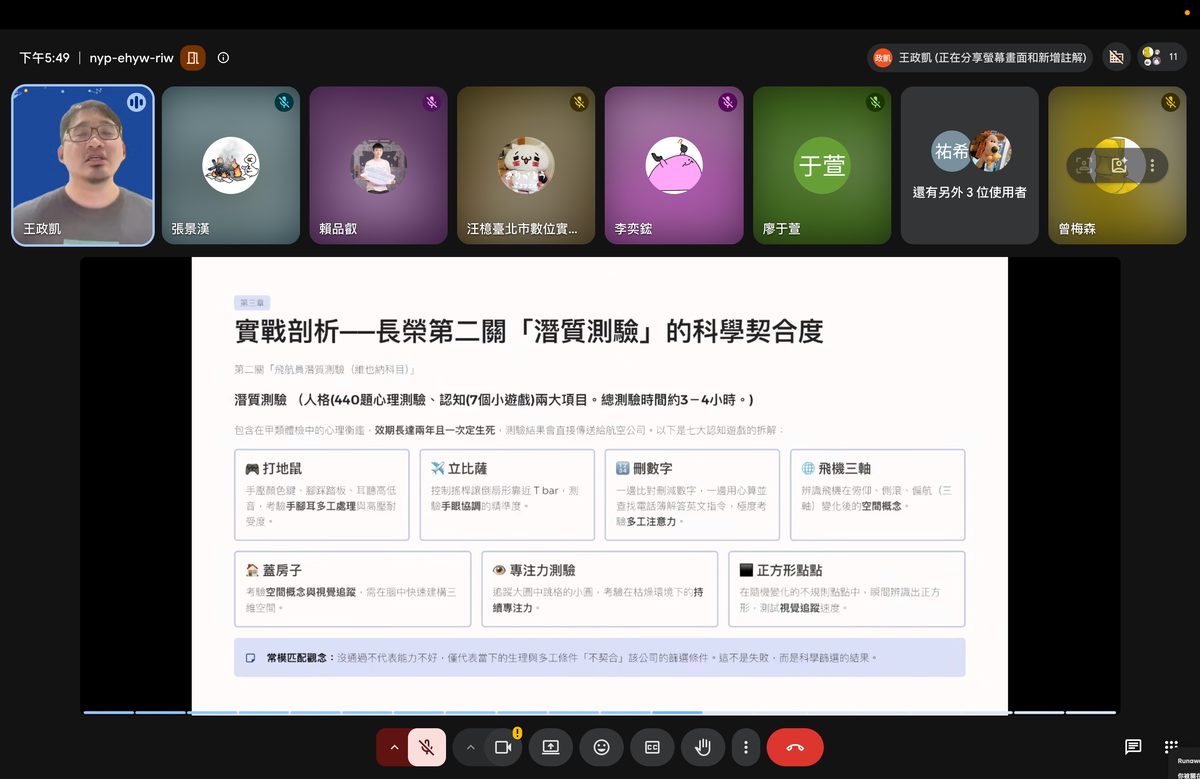Screen dimensions: 1200x779
Task: Click muted mic icon on 李奕鋐 tile
Action: tap(727, 102)
